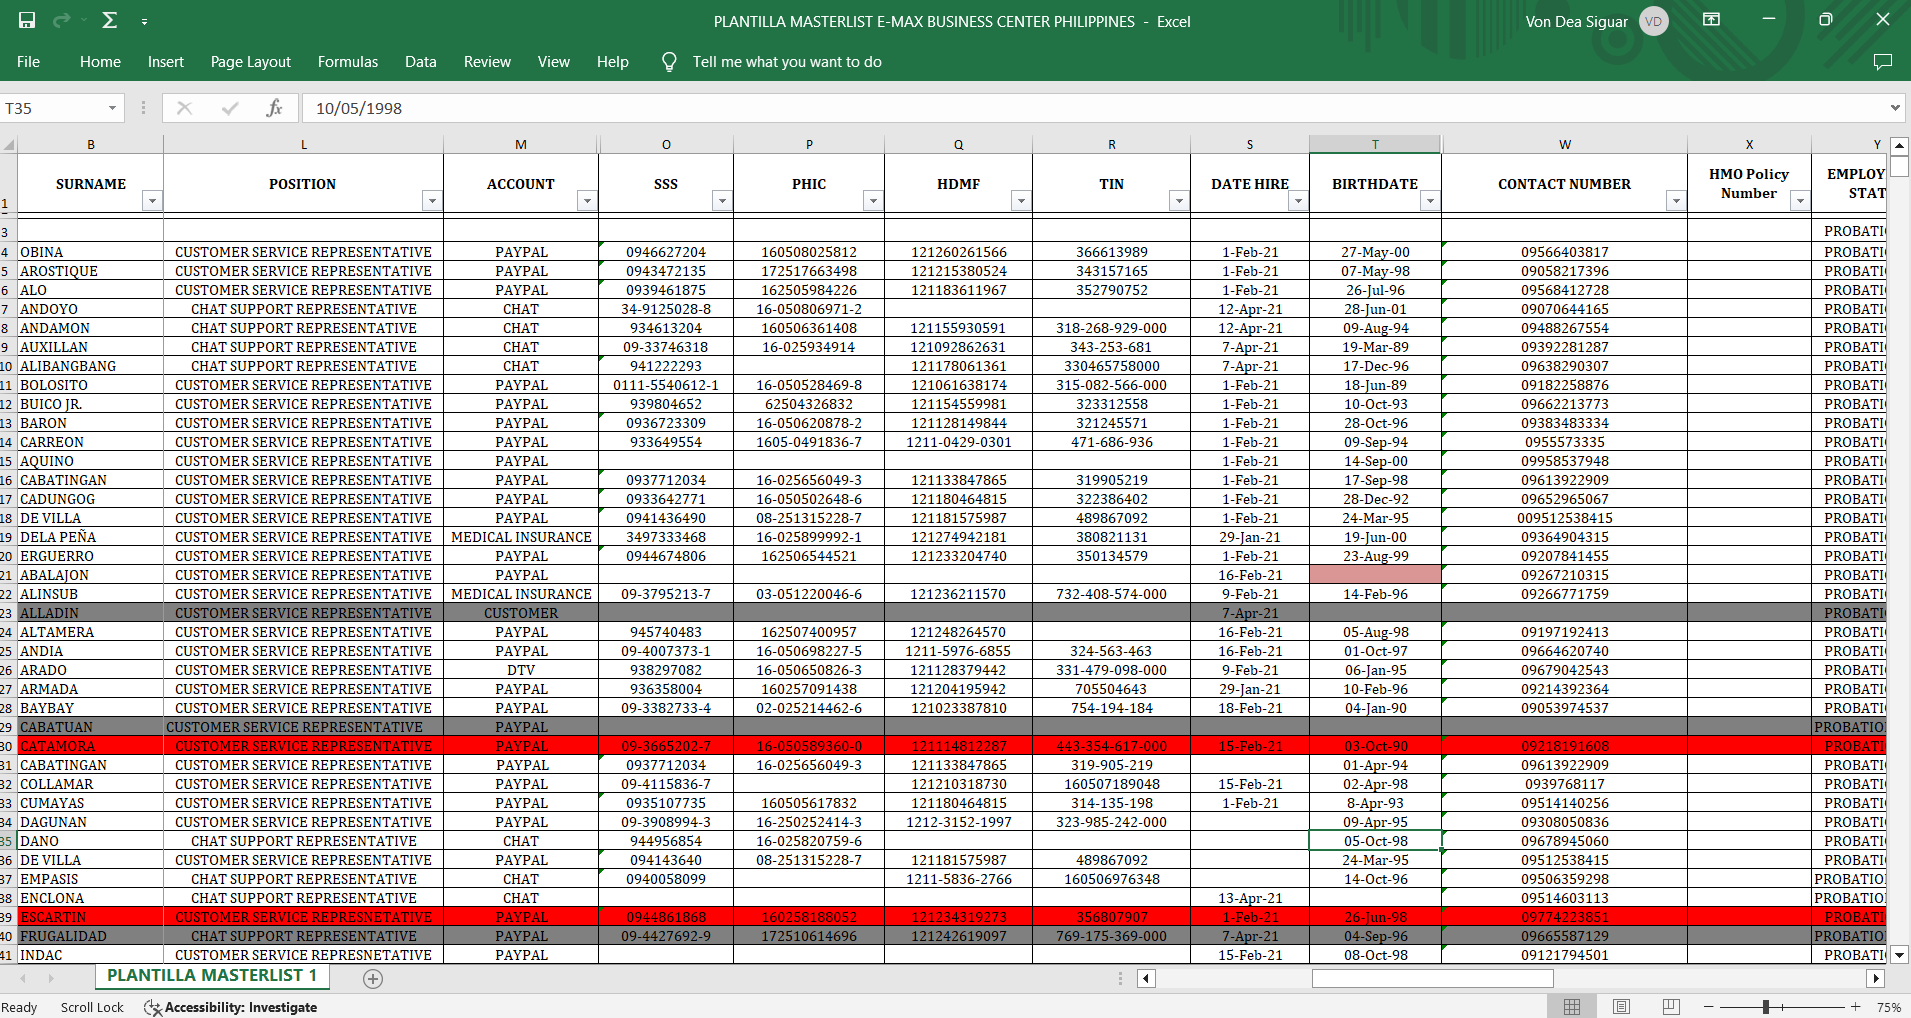Screen dimensions: 1911x1018
Task: Click the Save icon in quick access toolbar
Action: [x=27, y=20]
